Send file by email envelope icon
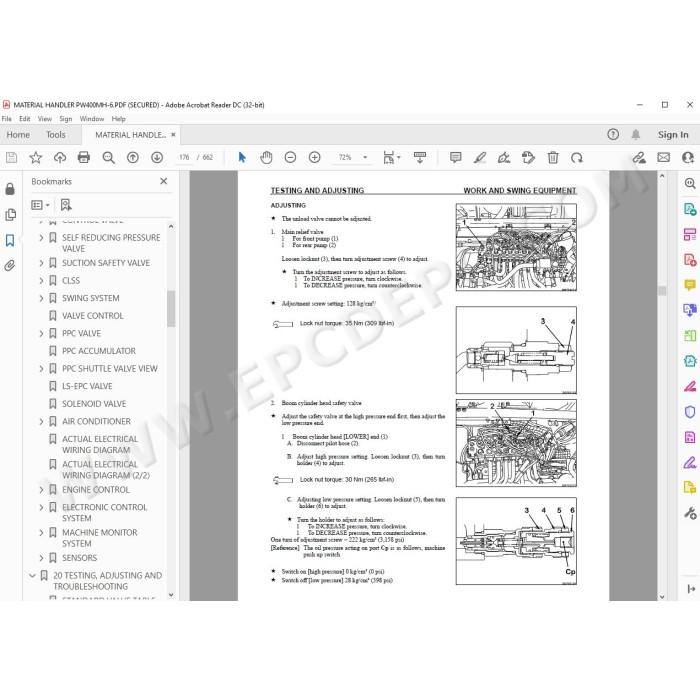Viewport: 700px width, 700px height. tap(663, 158)
